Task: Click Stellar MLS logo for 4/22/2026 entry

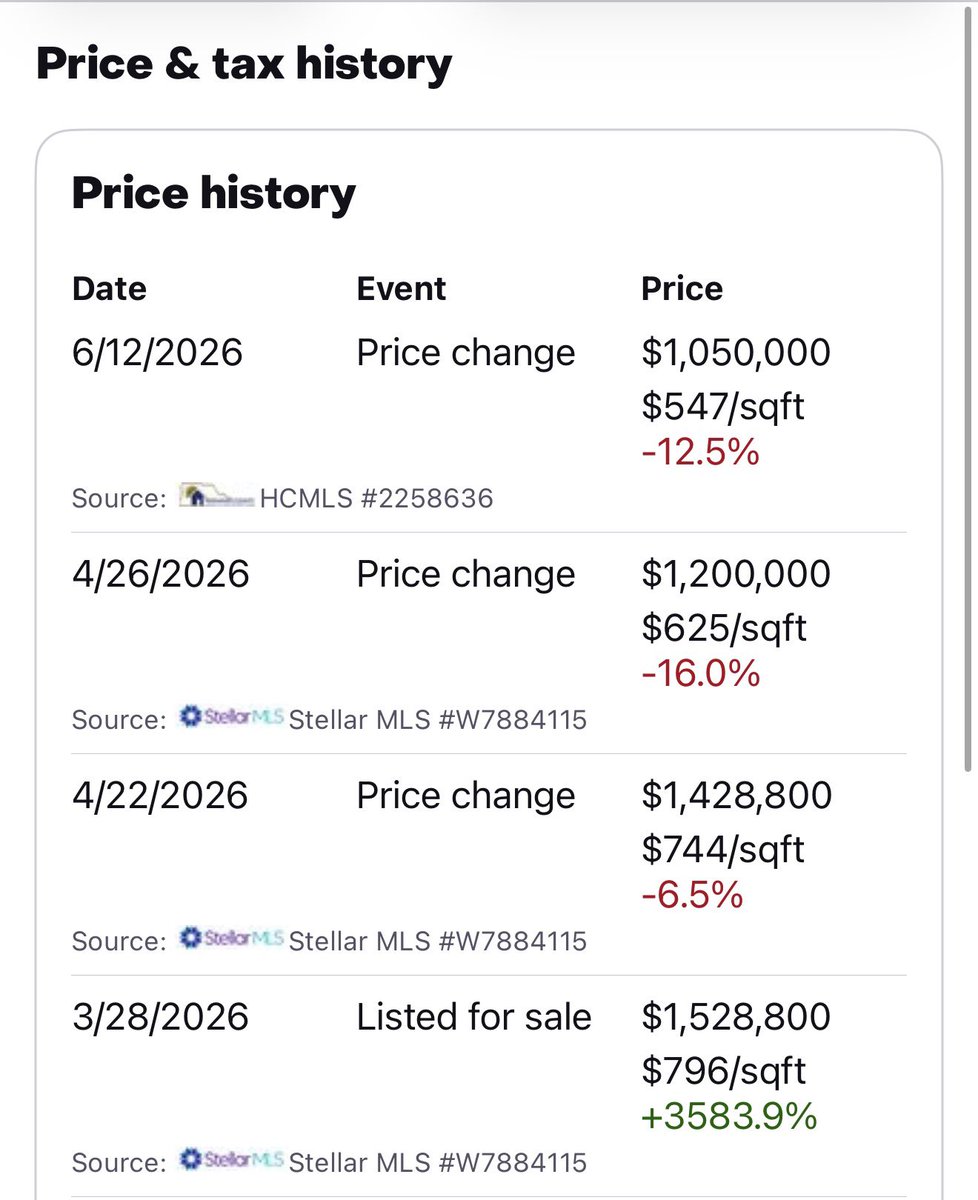Action: (231, 940)
